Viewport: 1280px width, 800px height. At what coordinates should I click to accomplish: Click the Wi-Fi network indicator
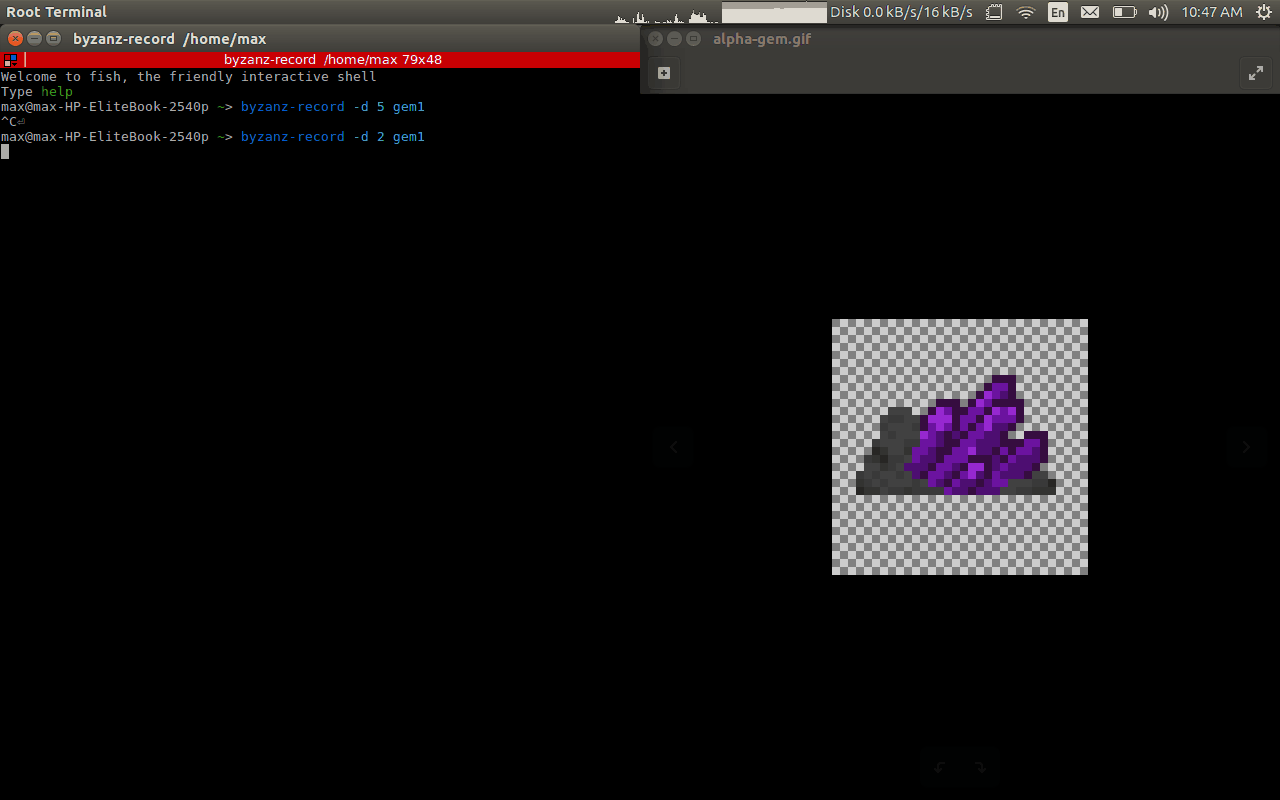coord(1027,12)
